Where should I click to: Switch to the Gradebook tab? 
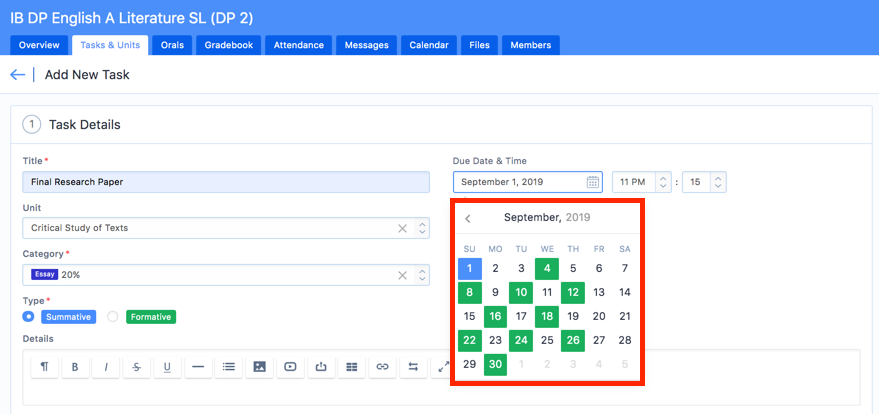tap(229, 45)
